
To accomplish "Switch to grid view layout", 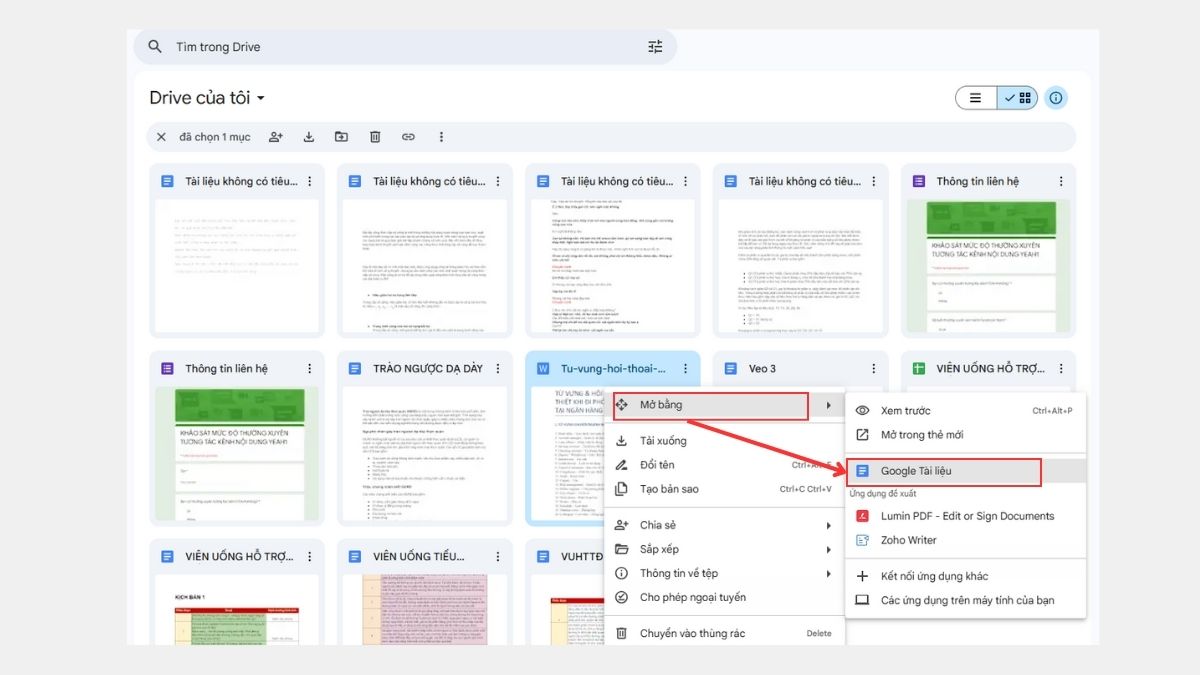I will [x=1017, y=98].
